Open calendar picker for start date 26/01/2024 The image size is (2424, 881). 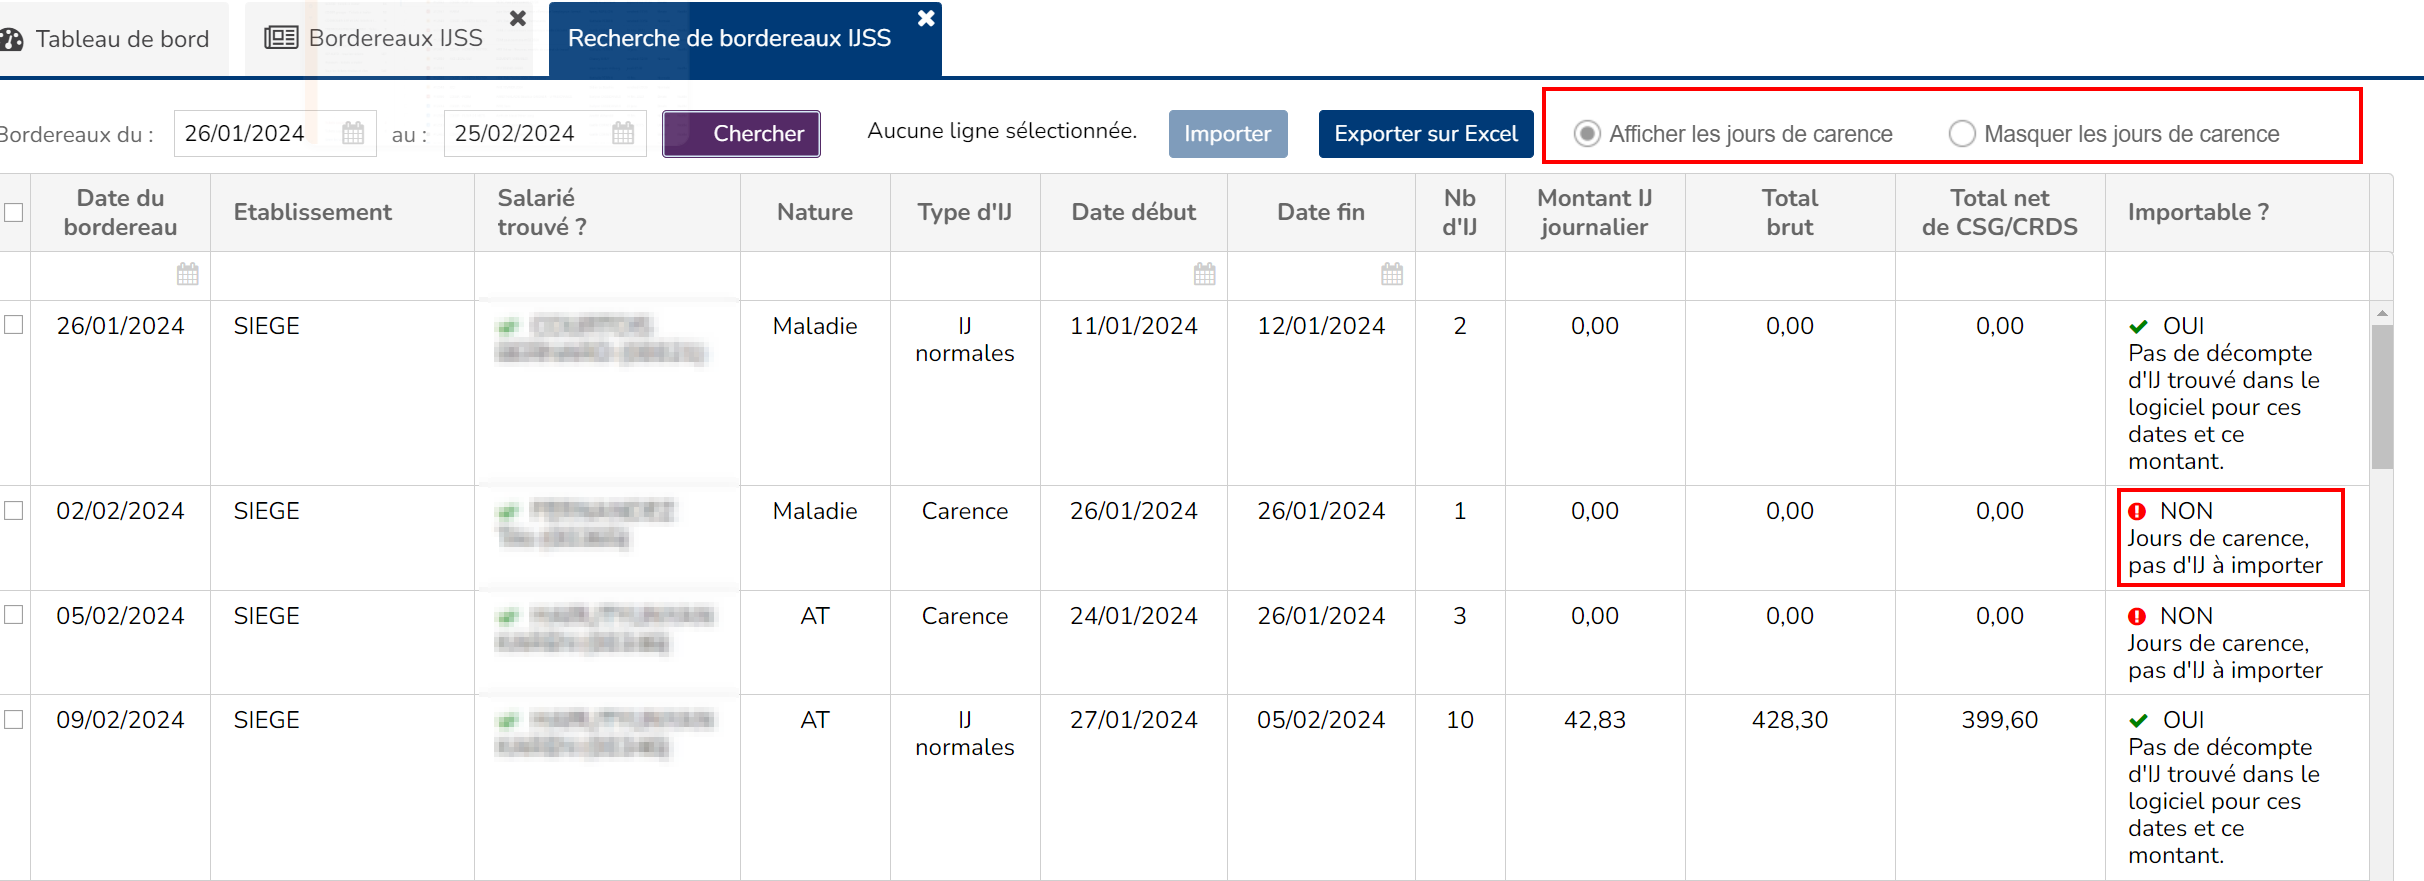click(x=353, y=133)
